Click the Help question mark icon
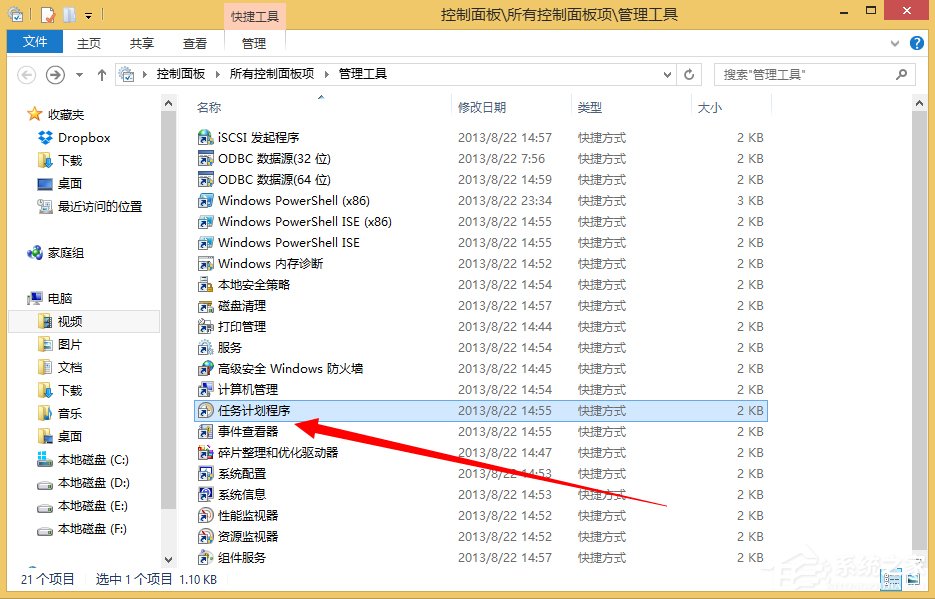 [917, 43]
